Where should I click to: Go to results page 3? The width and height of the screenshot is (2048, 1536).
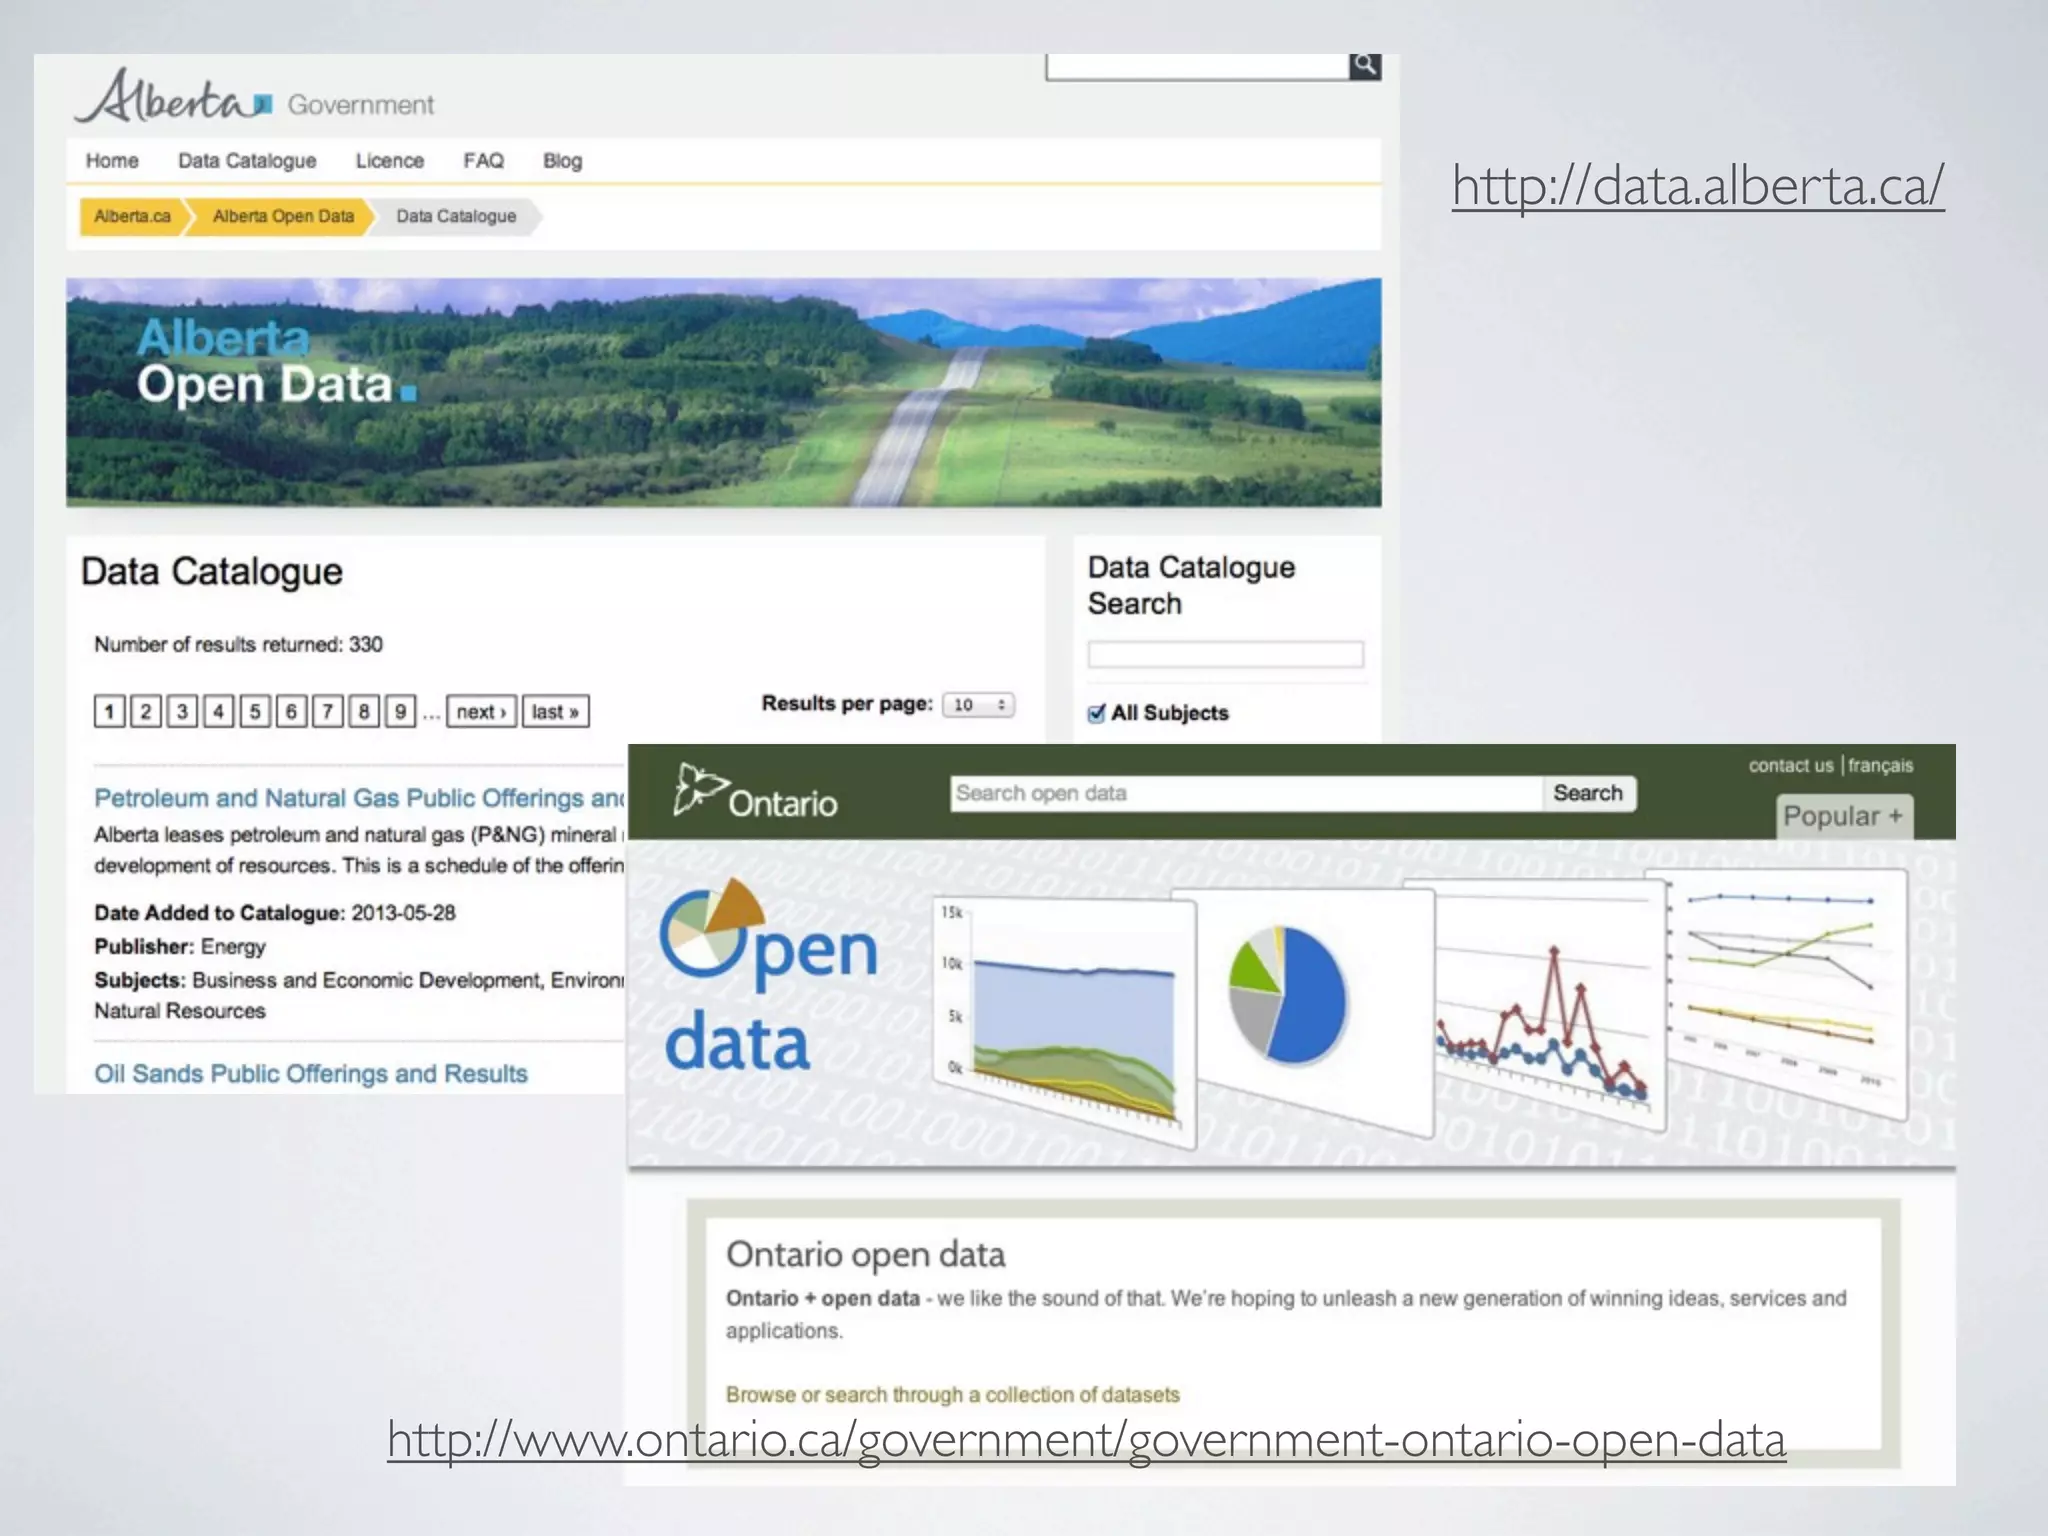pos(182,711)
